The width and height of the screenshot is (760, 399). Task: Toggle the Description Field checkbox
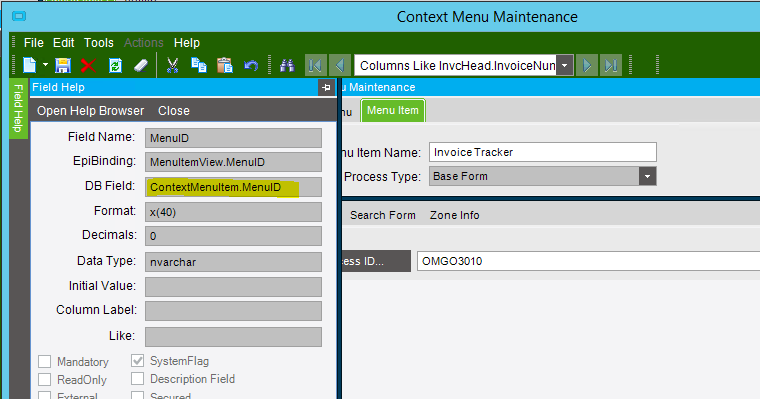(x=138, y=378)
